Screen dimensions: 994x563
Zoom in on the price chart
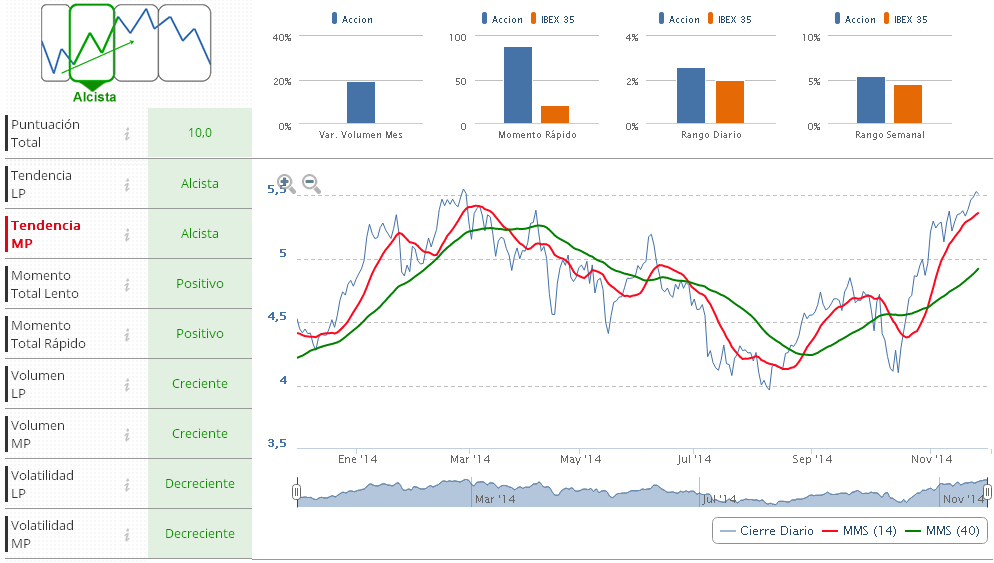[x=285, y=183]
